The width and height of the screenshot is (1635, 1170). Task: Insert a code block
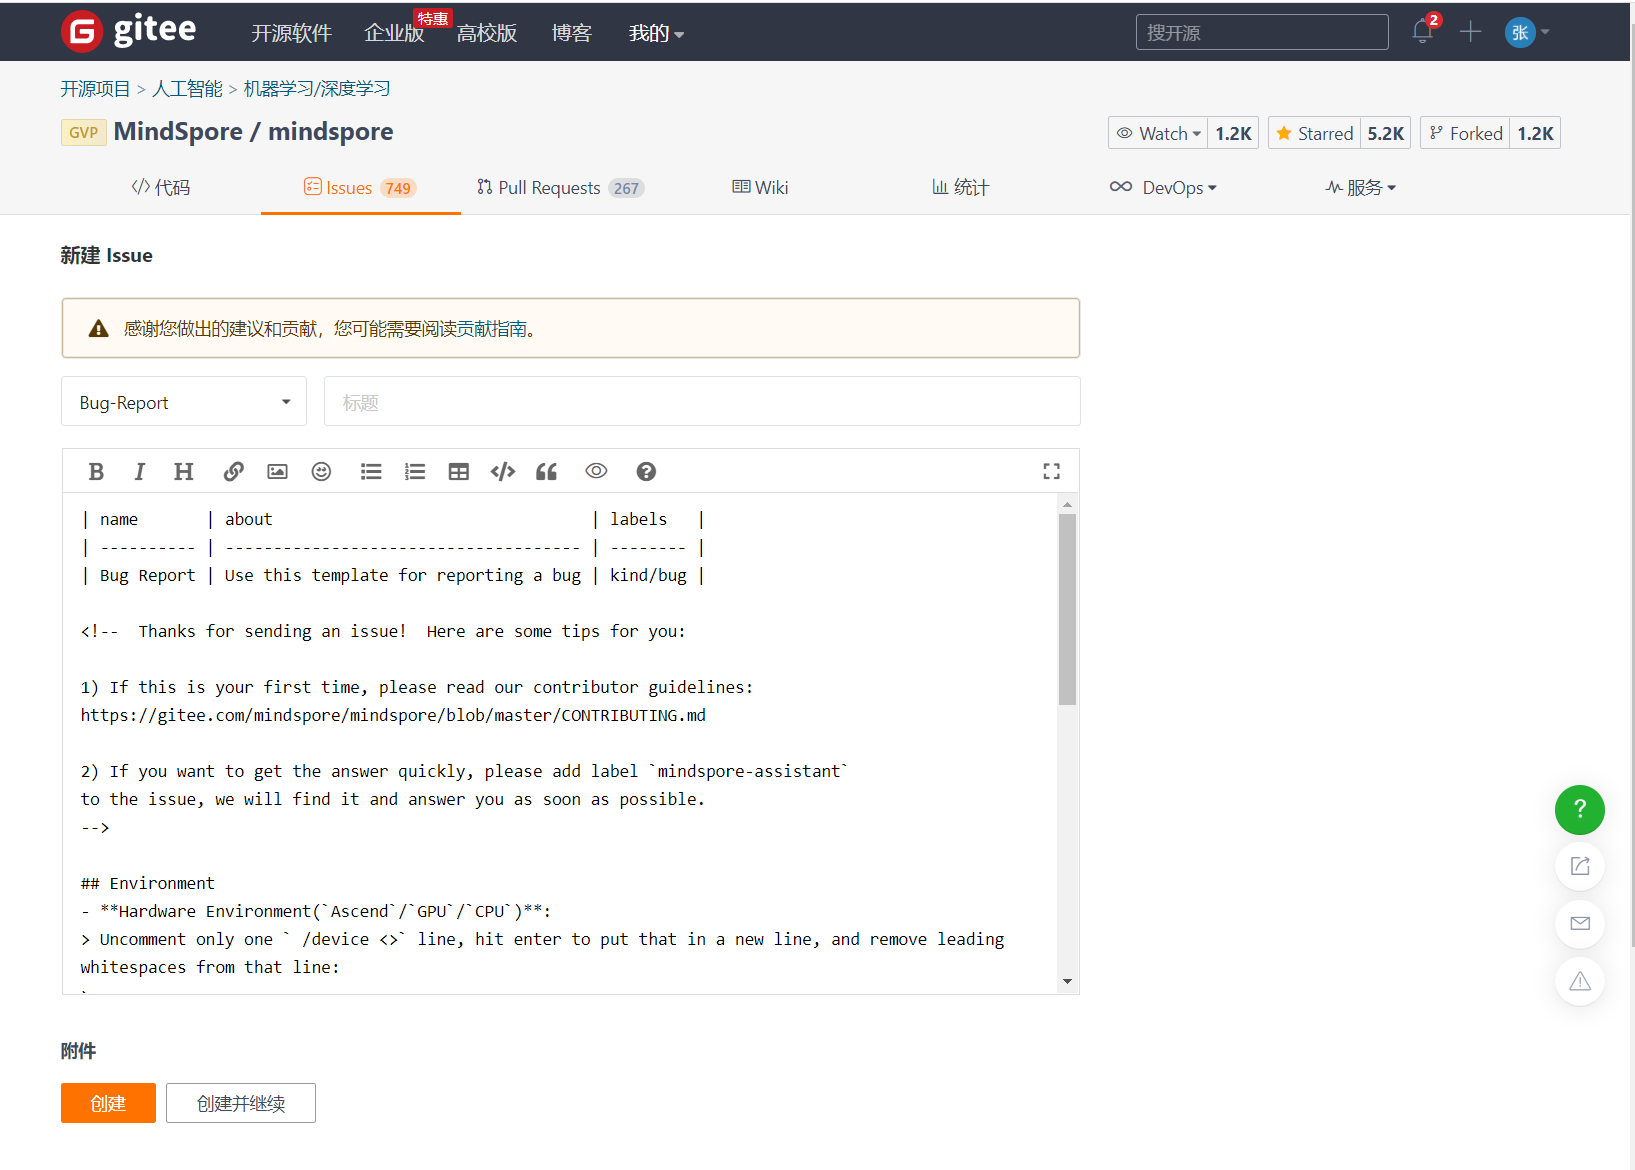point(503,471)
